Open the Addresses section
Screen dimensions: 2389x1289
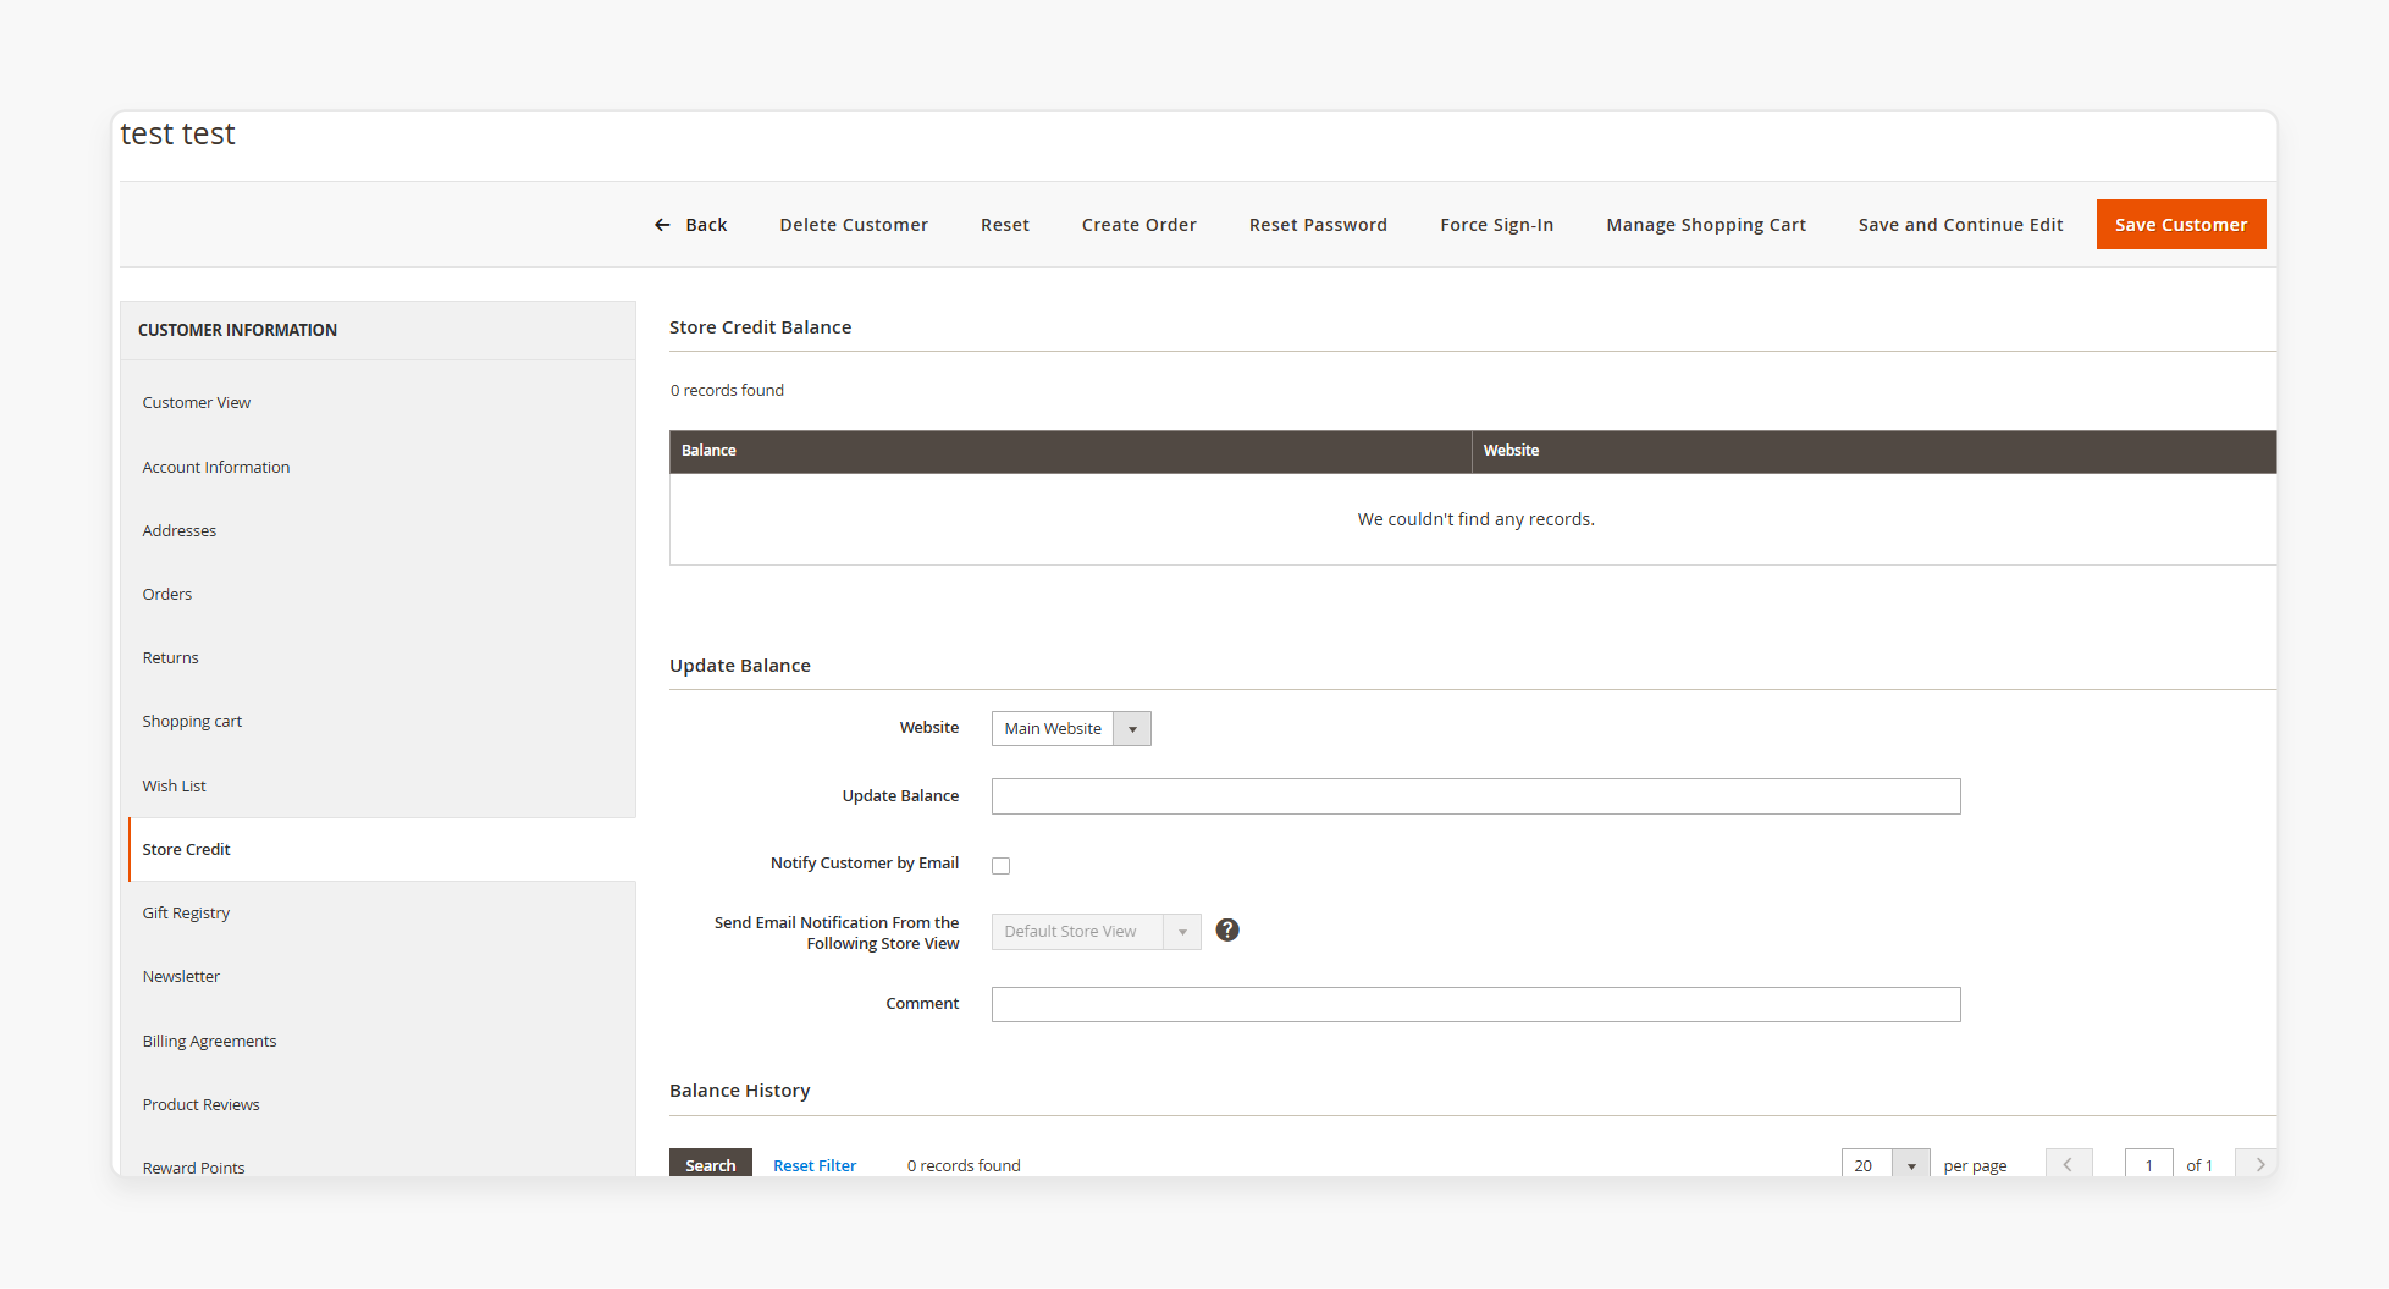[x=179, y=530]
